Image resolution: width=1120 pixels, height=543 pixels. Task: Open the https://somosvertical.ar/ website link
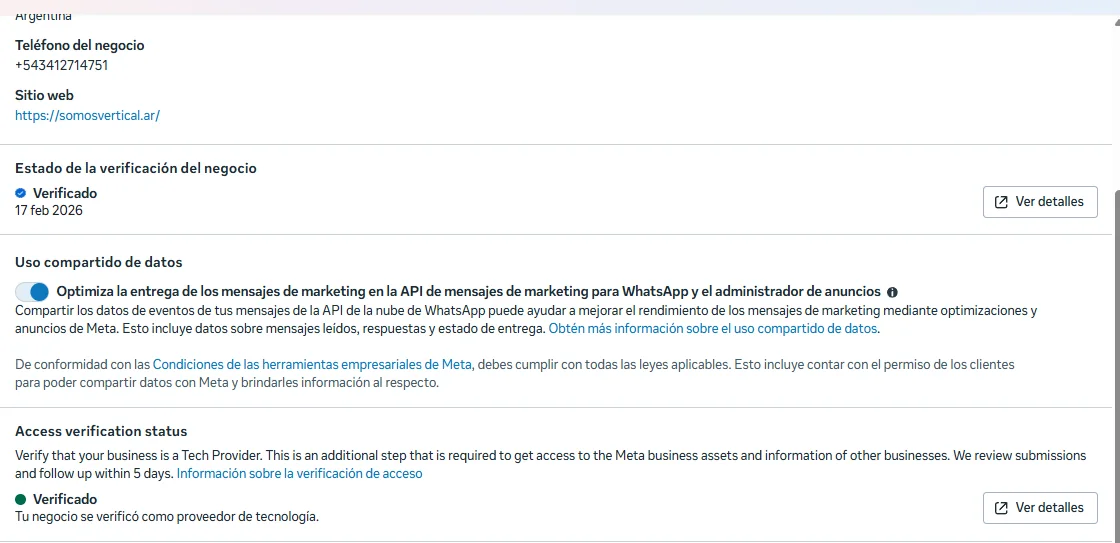point(87,115)
